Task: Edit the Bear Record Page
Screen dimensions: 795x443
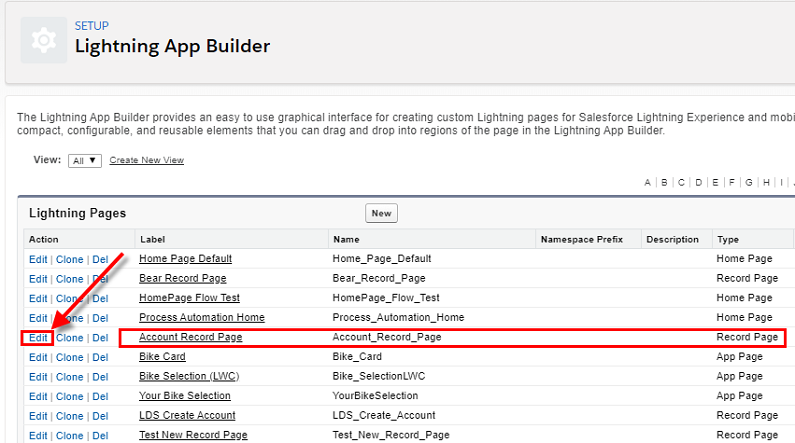Action: pos(38,279)
